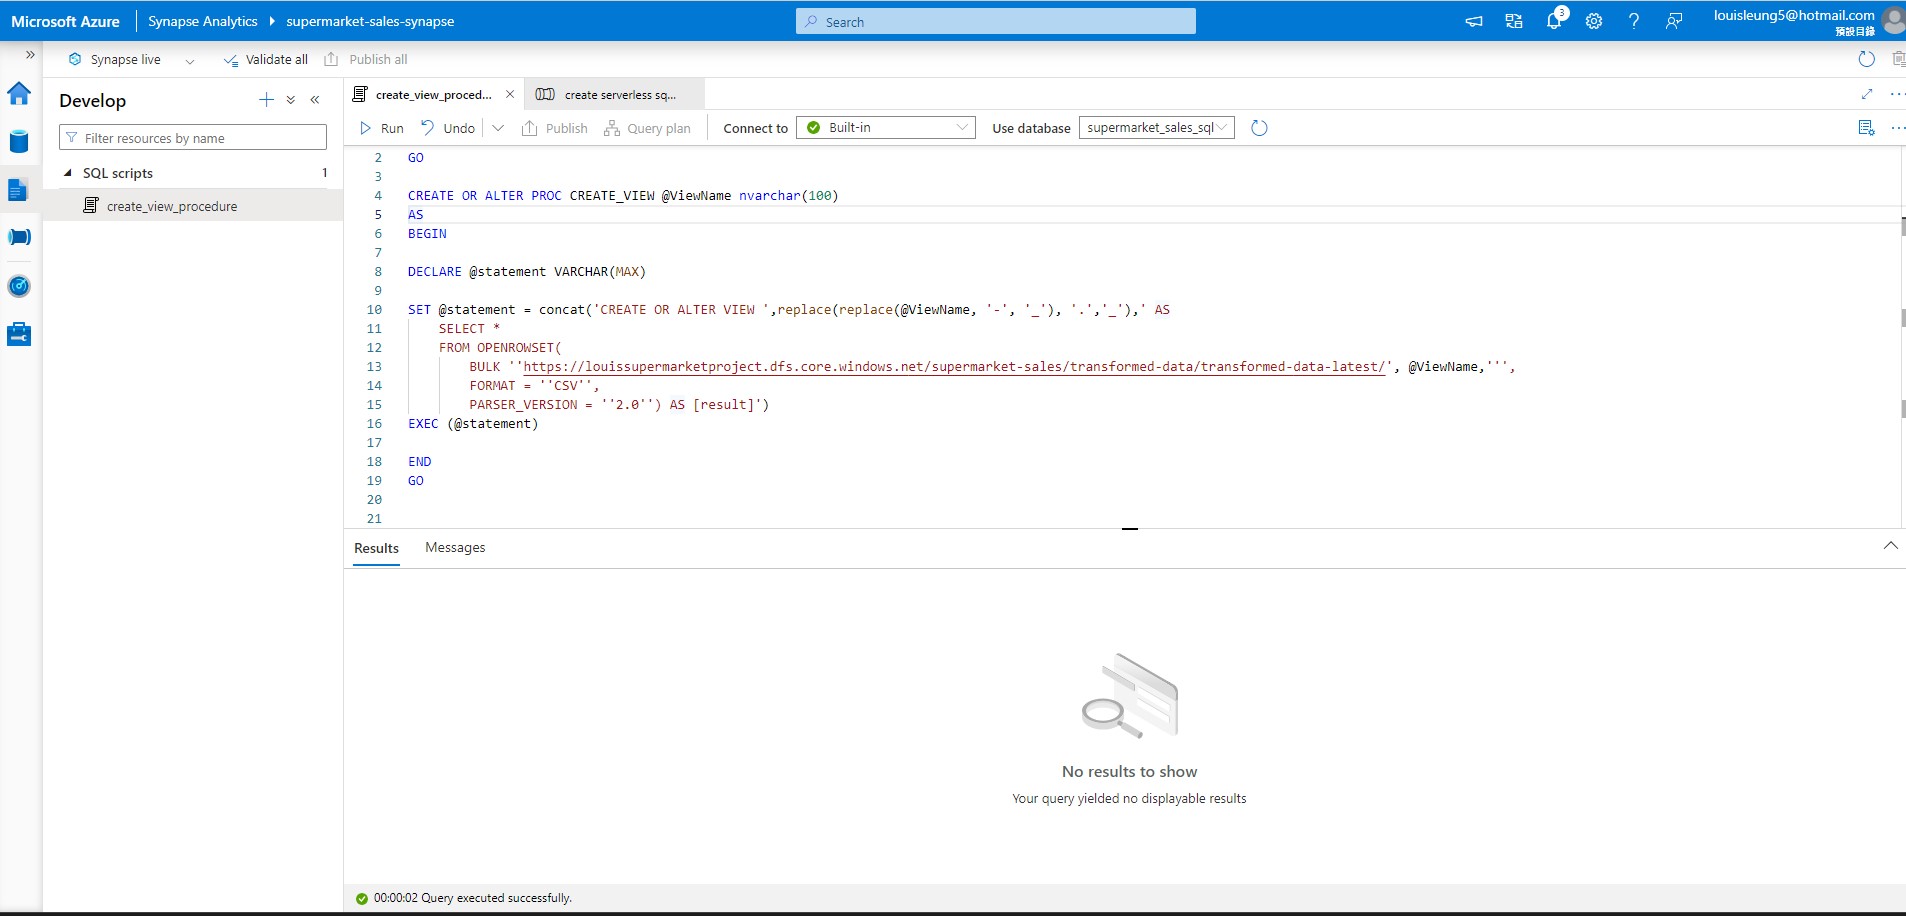The height and width of the screenshot is (916, 1906).
Task: Open the Manage hub
Action: click(x=18, y=334)
